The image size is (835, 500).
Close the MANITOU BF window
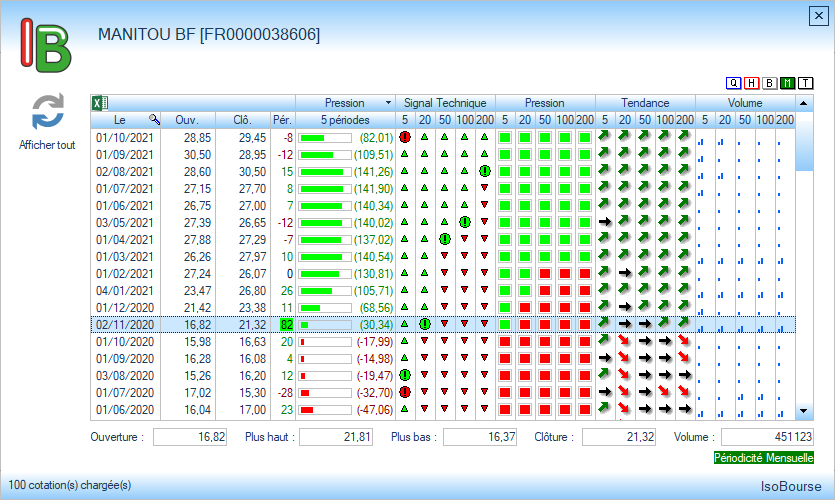click(818, 16)
